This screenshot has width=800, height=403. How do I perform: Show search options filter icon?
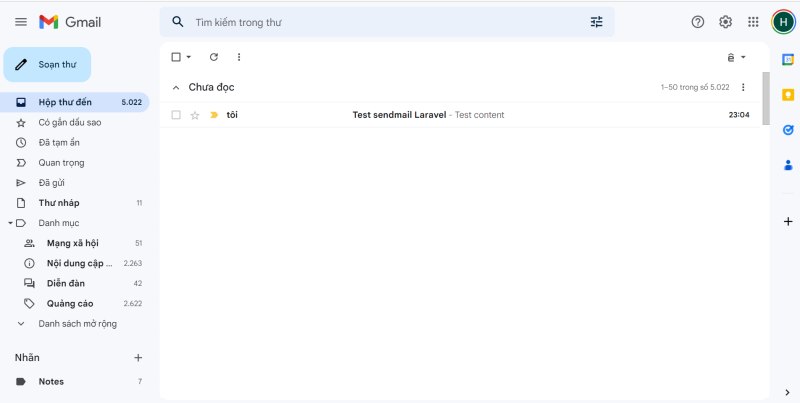tap(596, 22)
